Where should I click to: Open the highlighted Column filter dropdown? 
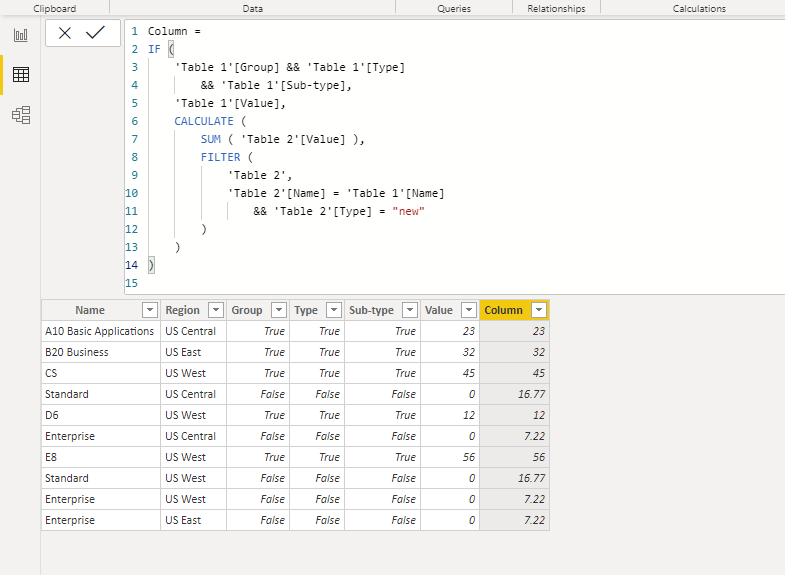pyautogui.click(x=539, y=310)
